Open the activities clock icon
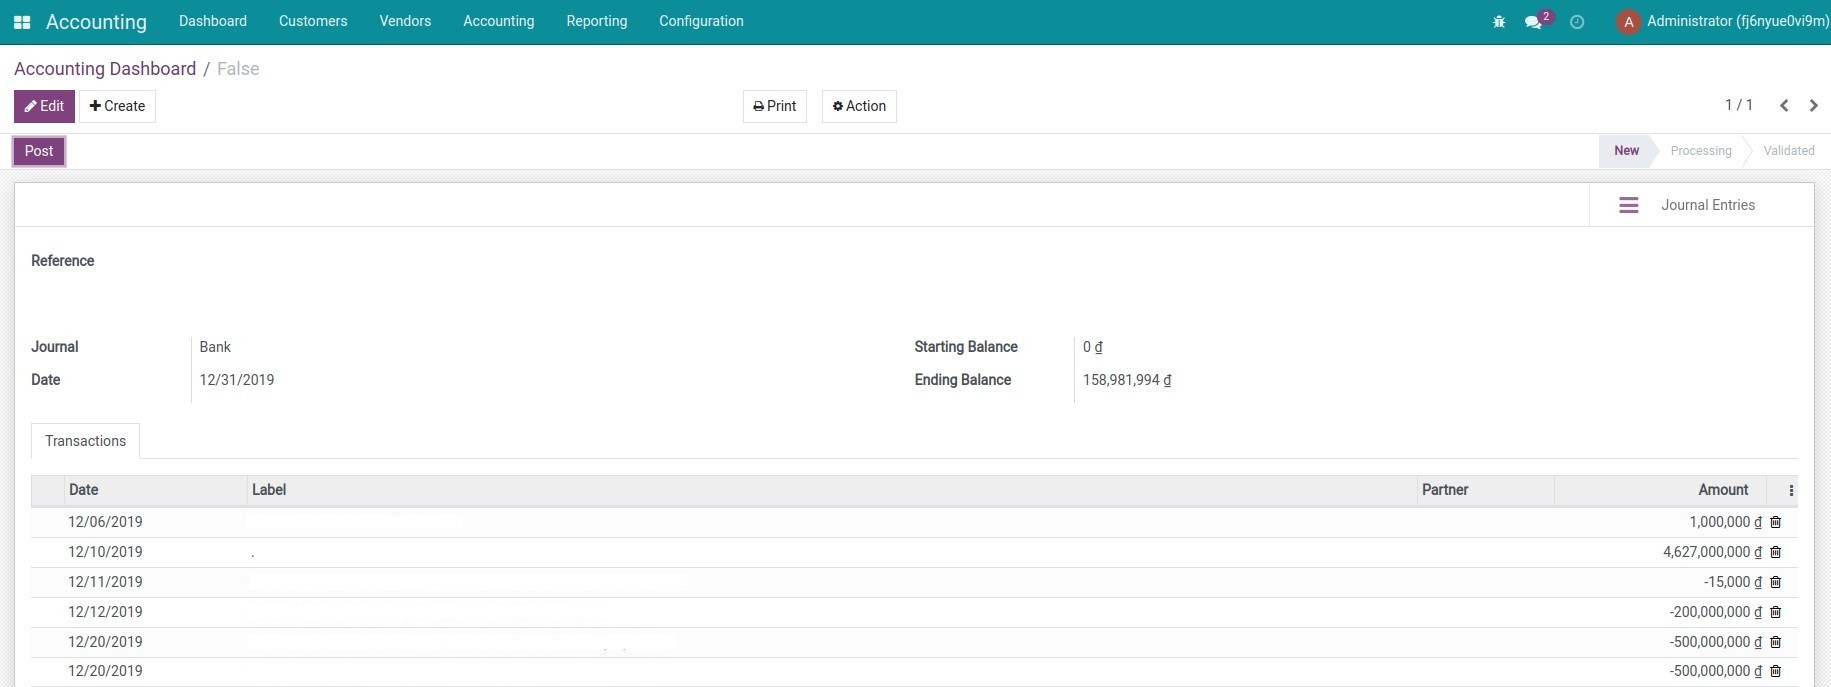The width and height of the screenshot is (1831, 687). [x=1577, y=22]
